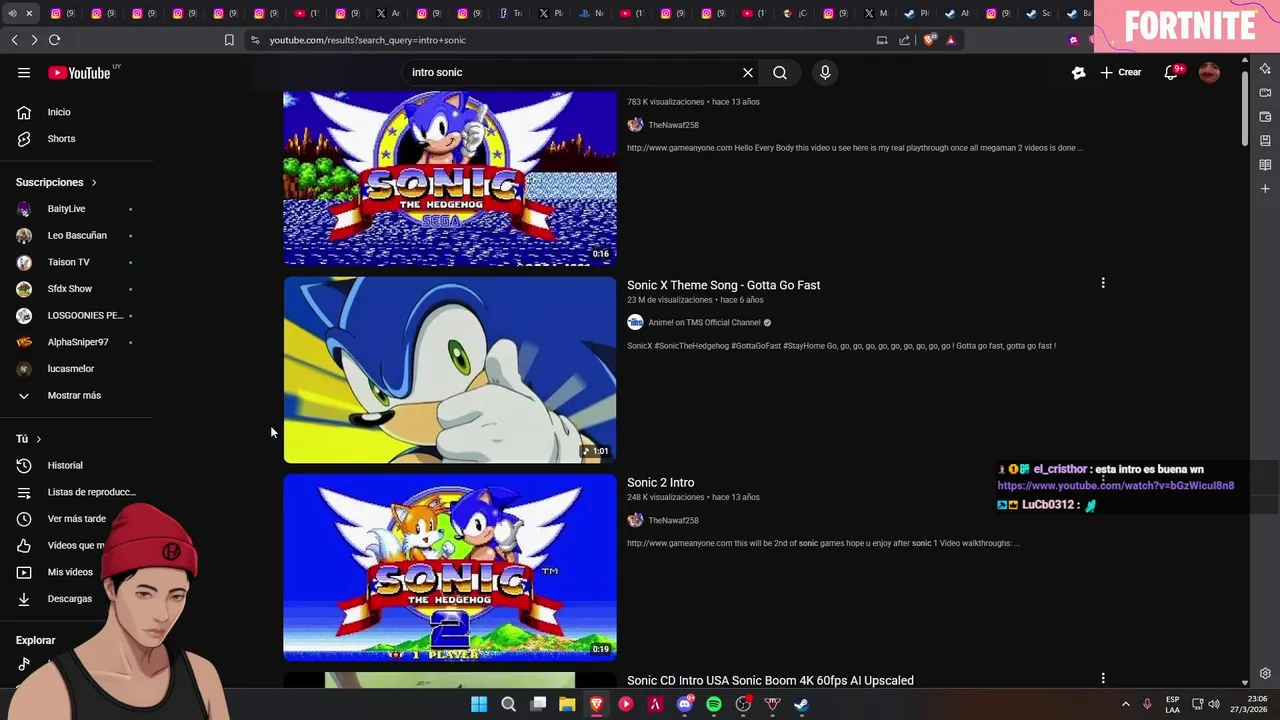Image resolution: width=1280 pixels, height=720 pixels.
Task: Open File Explorer from the taskbar
Action: click(567, 704)
